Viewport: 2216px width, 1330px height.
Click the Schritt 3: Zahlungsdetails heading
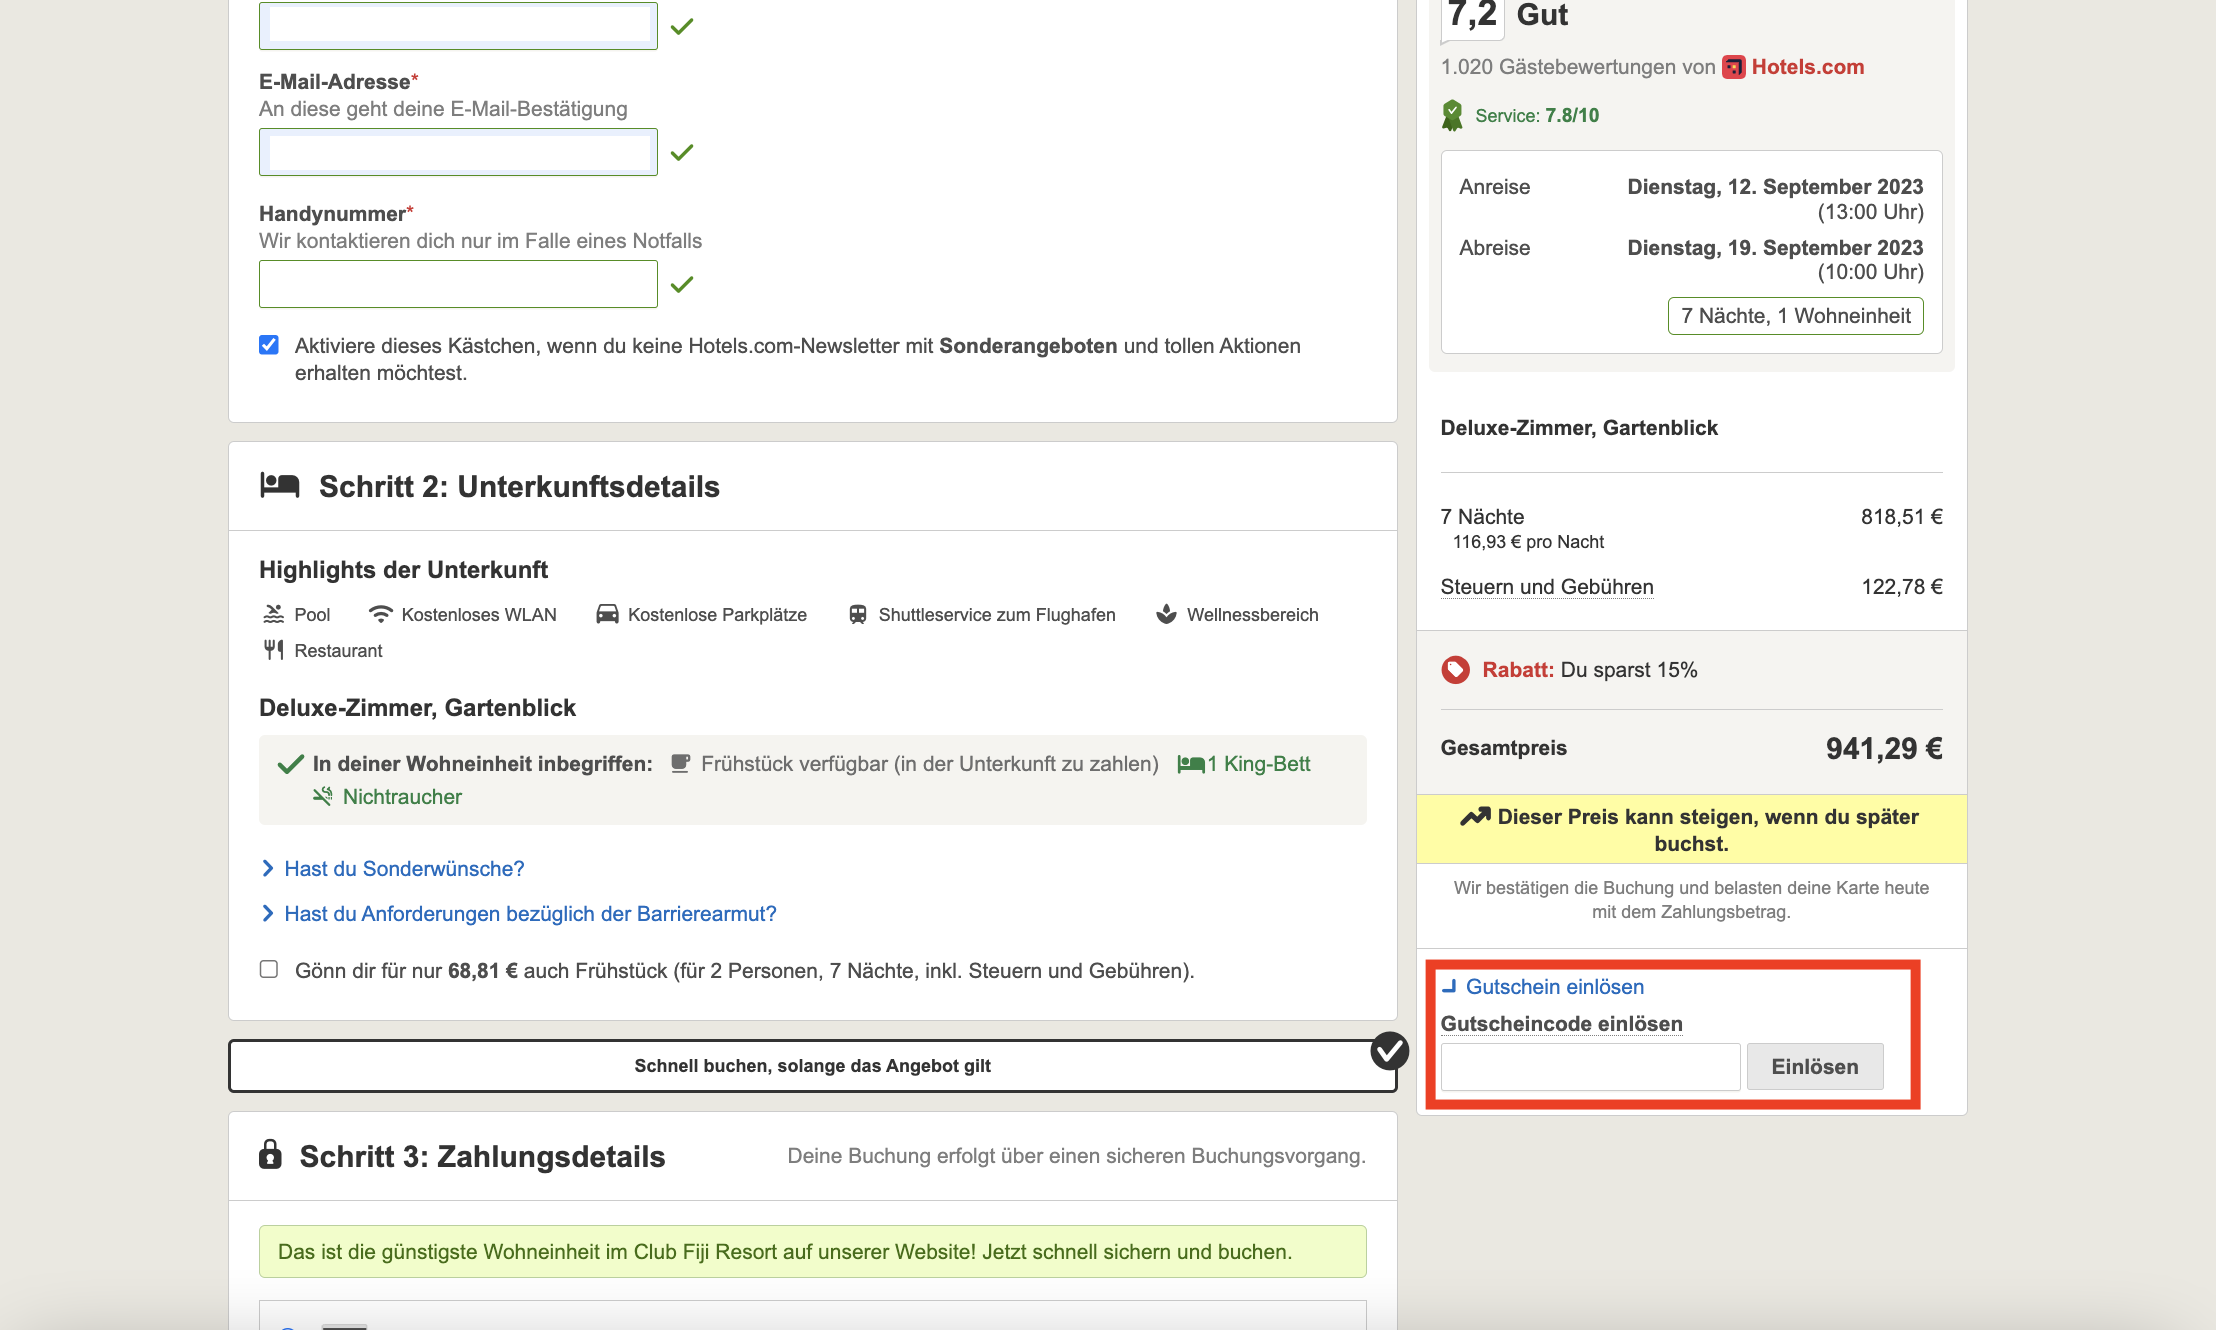482,1156
